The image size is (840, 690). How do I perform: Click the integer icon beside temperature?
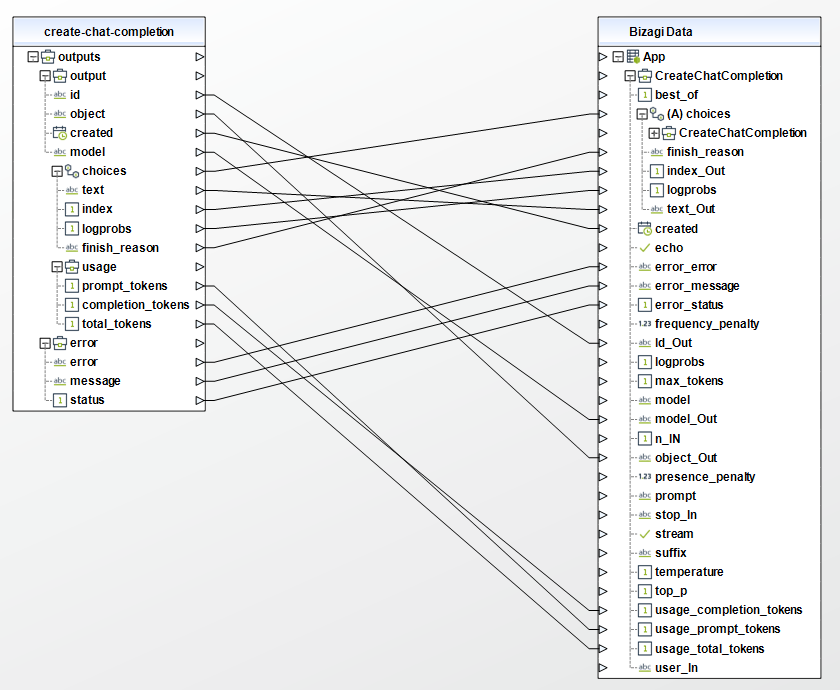644,572
